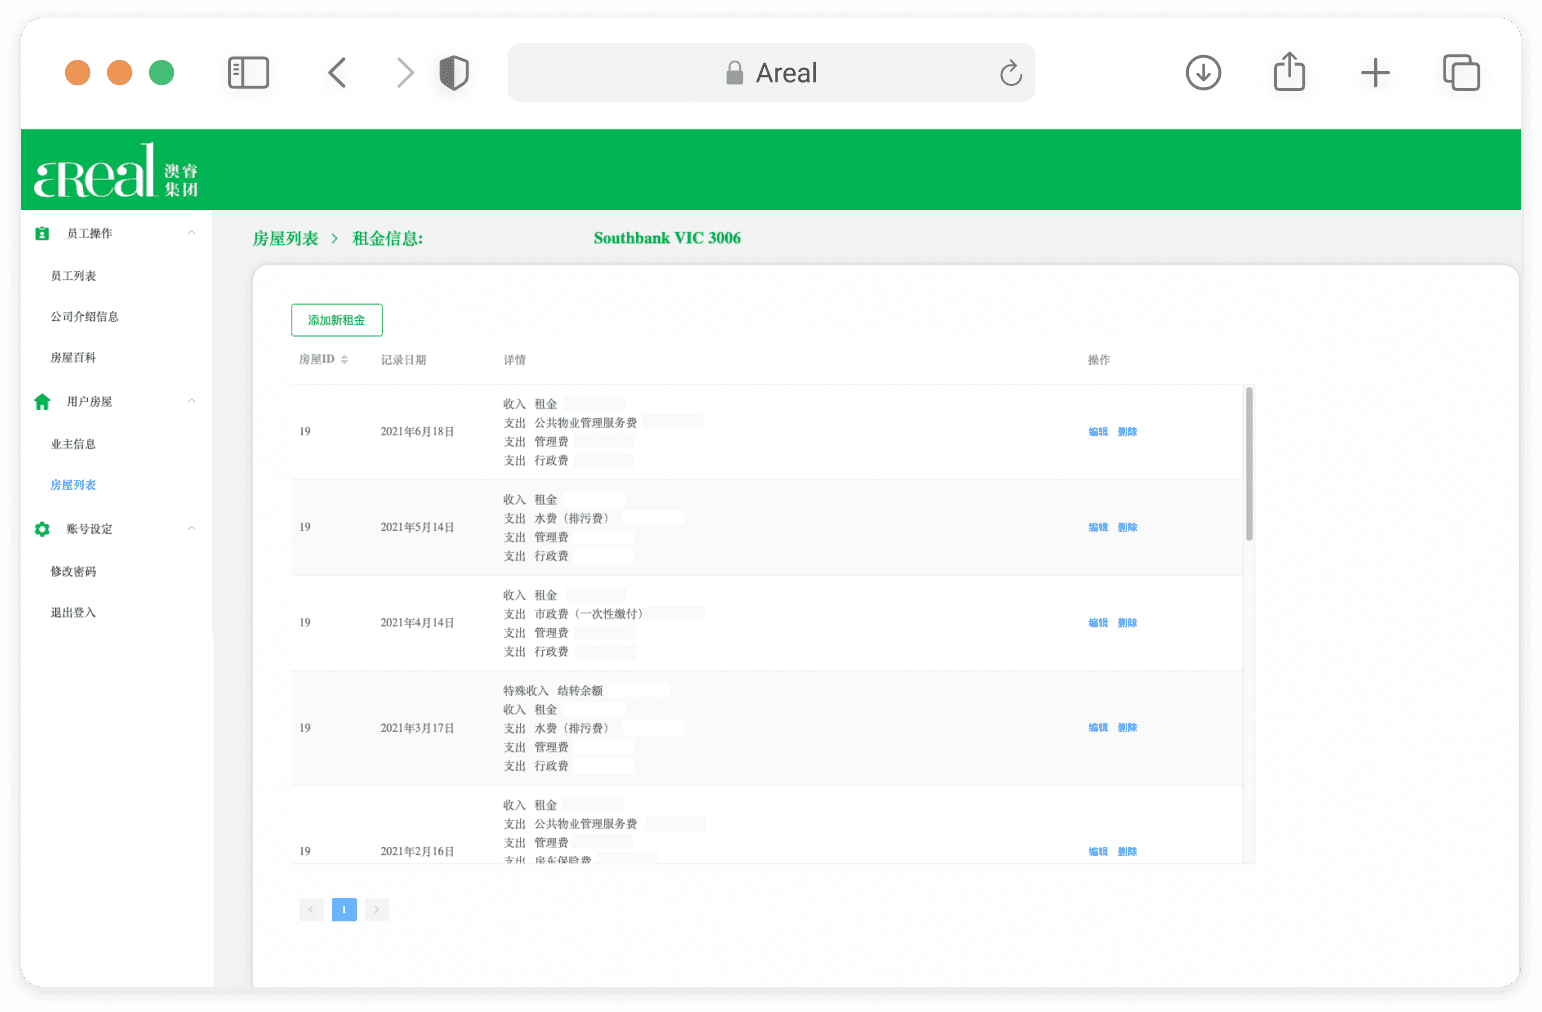Viewport: 1542px width, 1012px height.
Task: Click the 添加新租金 button
Action: pos(337,320)
